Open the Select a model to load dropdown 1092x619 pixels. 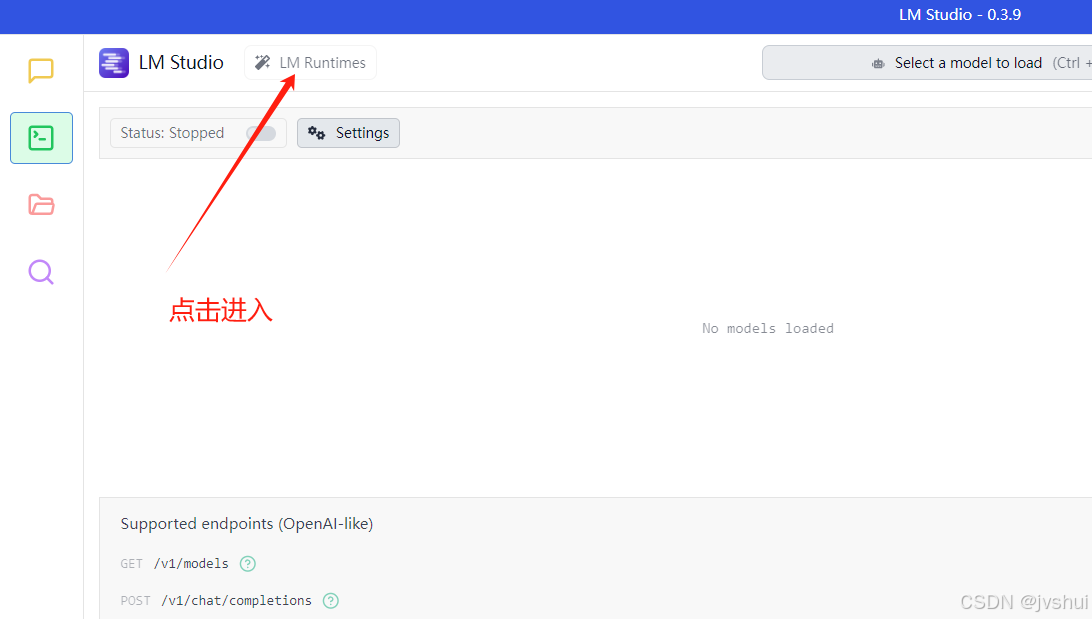point(927,63)
